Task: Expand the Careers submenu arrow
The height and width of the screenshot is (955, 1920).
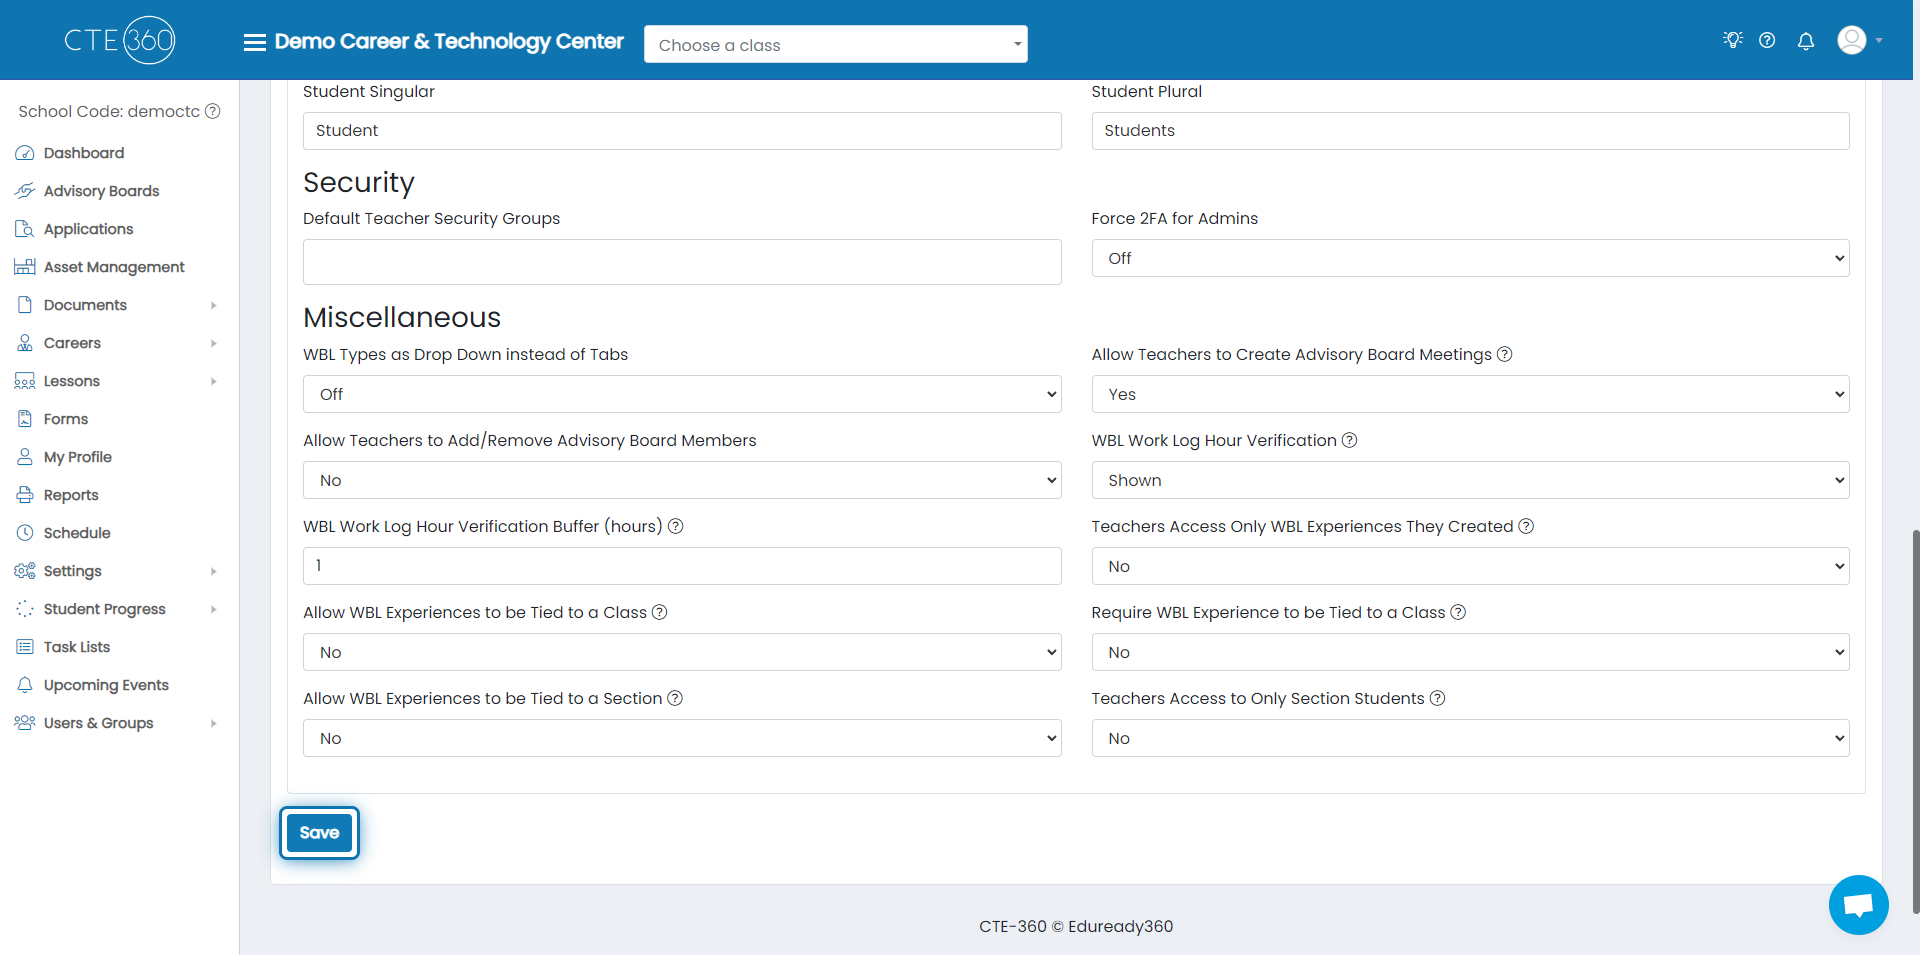Action: (x=213, y=343)
